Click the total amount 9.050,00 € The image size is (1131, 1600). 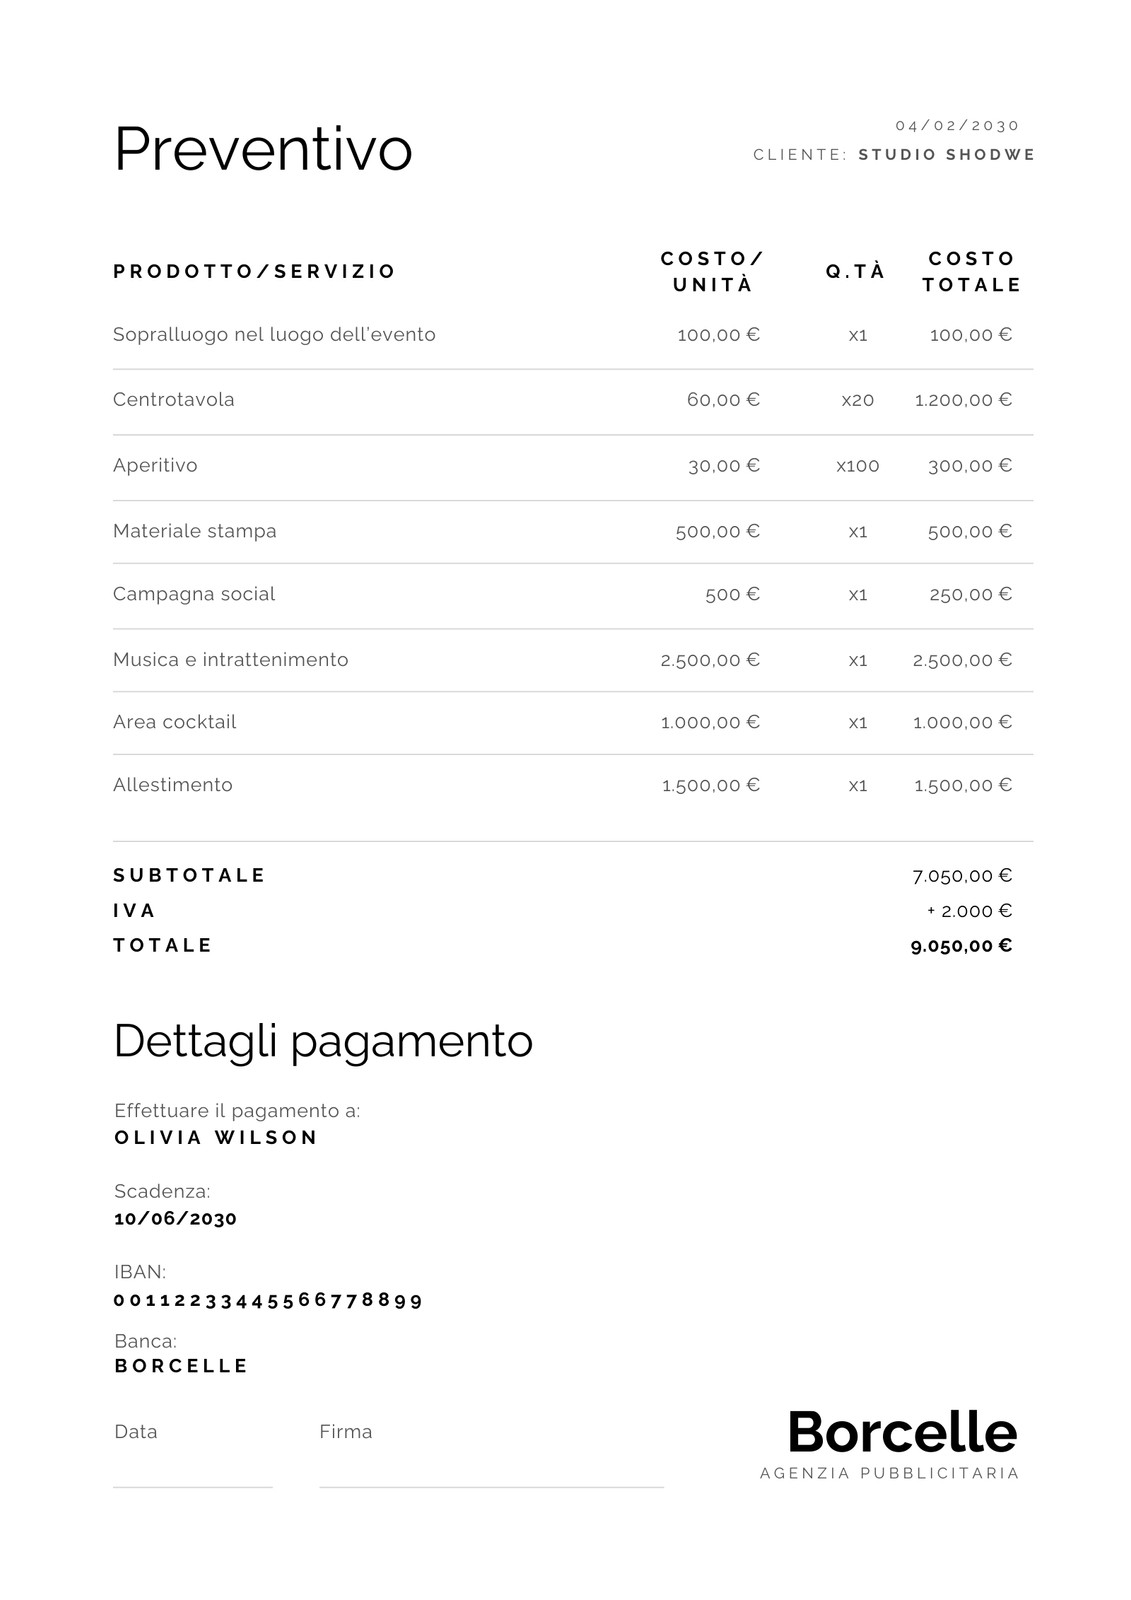point(961,946)
